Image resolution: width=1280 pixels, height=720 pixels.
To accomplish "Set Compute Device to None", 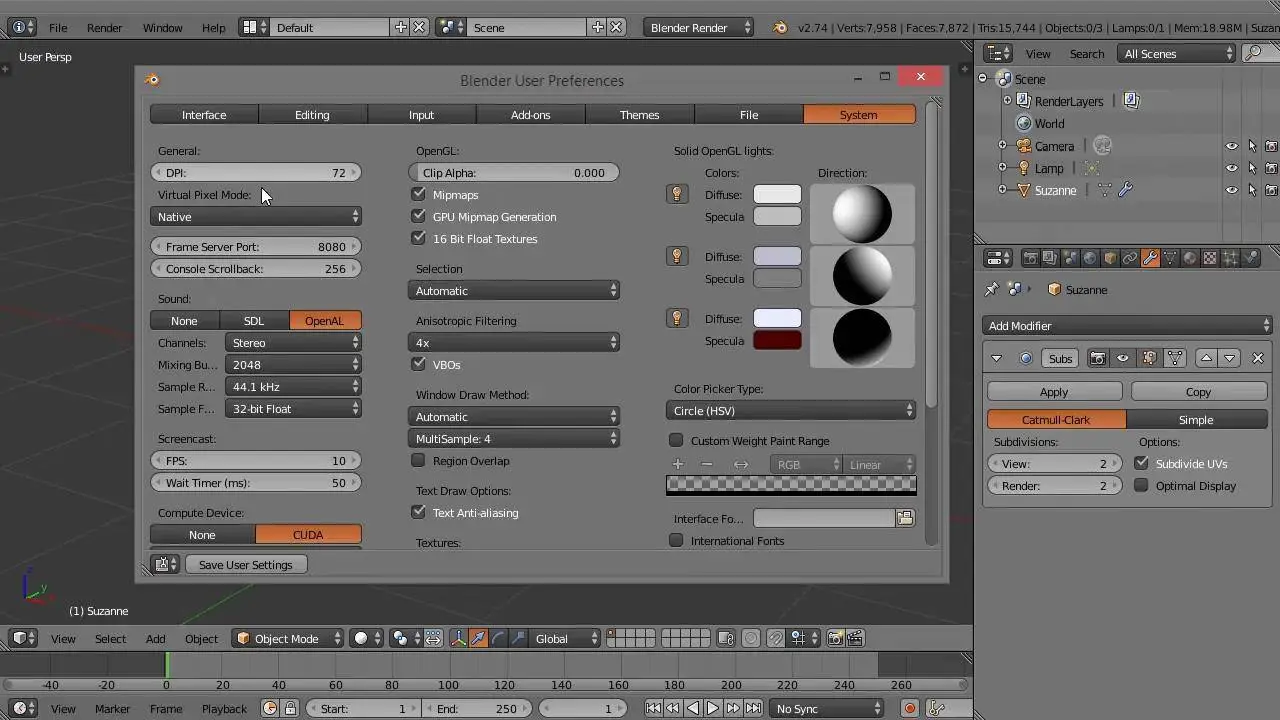I will [x=202, y=535].
